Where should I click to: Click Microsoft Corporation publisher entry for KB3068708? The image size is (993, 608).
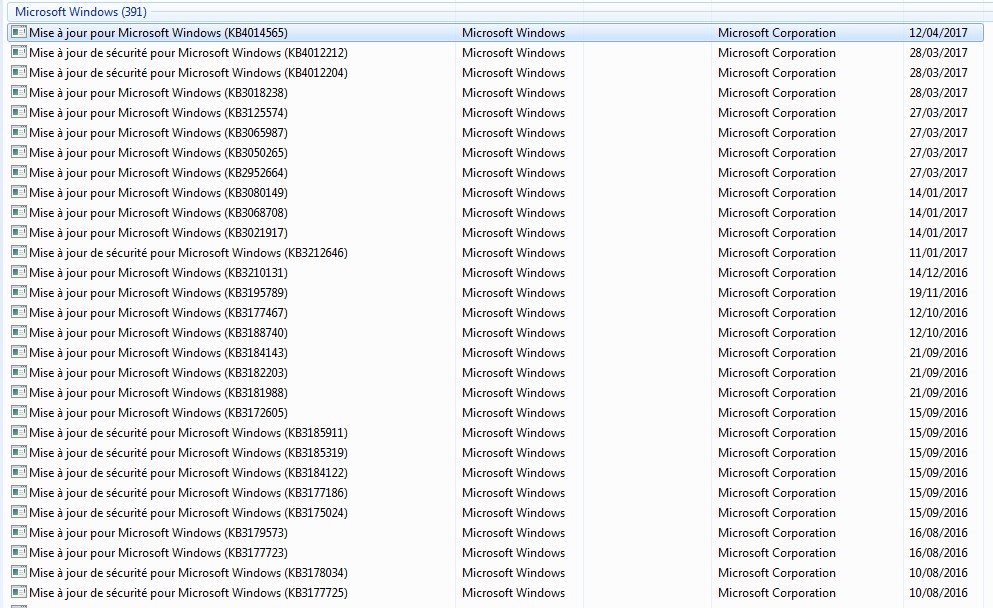777,212
